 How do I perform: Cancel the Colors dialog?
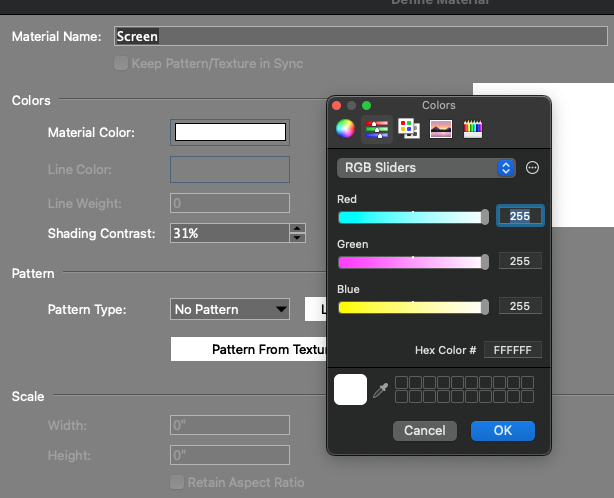pyautogui.click(x=425, y=431)
